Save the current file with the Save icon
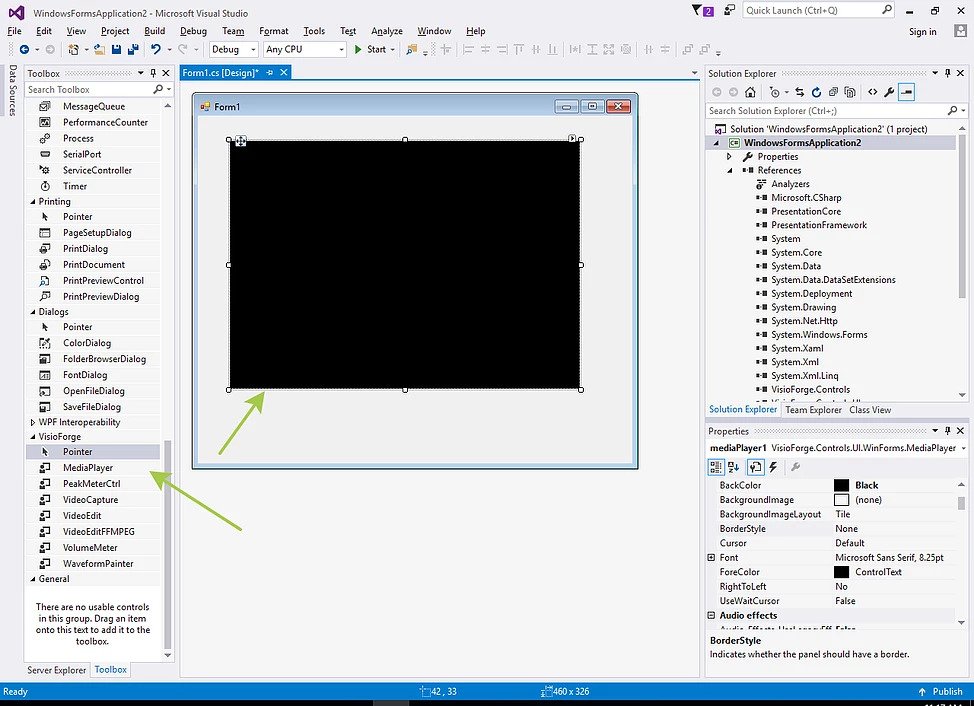The image size is (974, 706). [x=116, y=49]
